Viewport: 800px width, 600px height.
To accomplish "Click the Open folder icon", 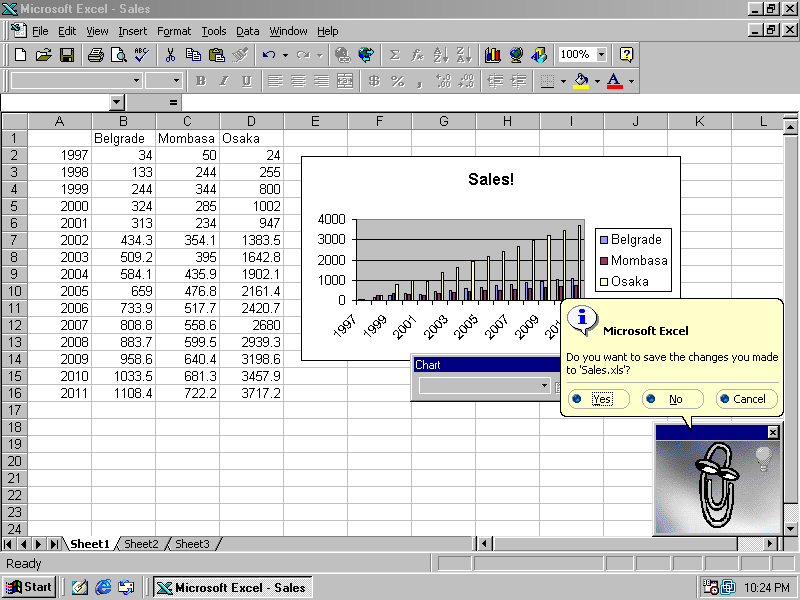I will point(43,55).
